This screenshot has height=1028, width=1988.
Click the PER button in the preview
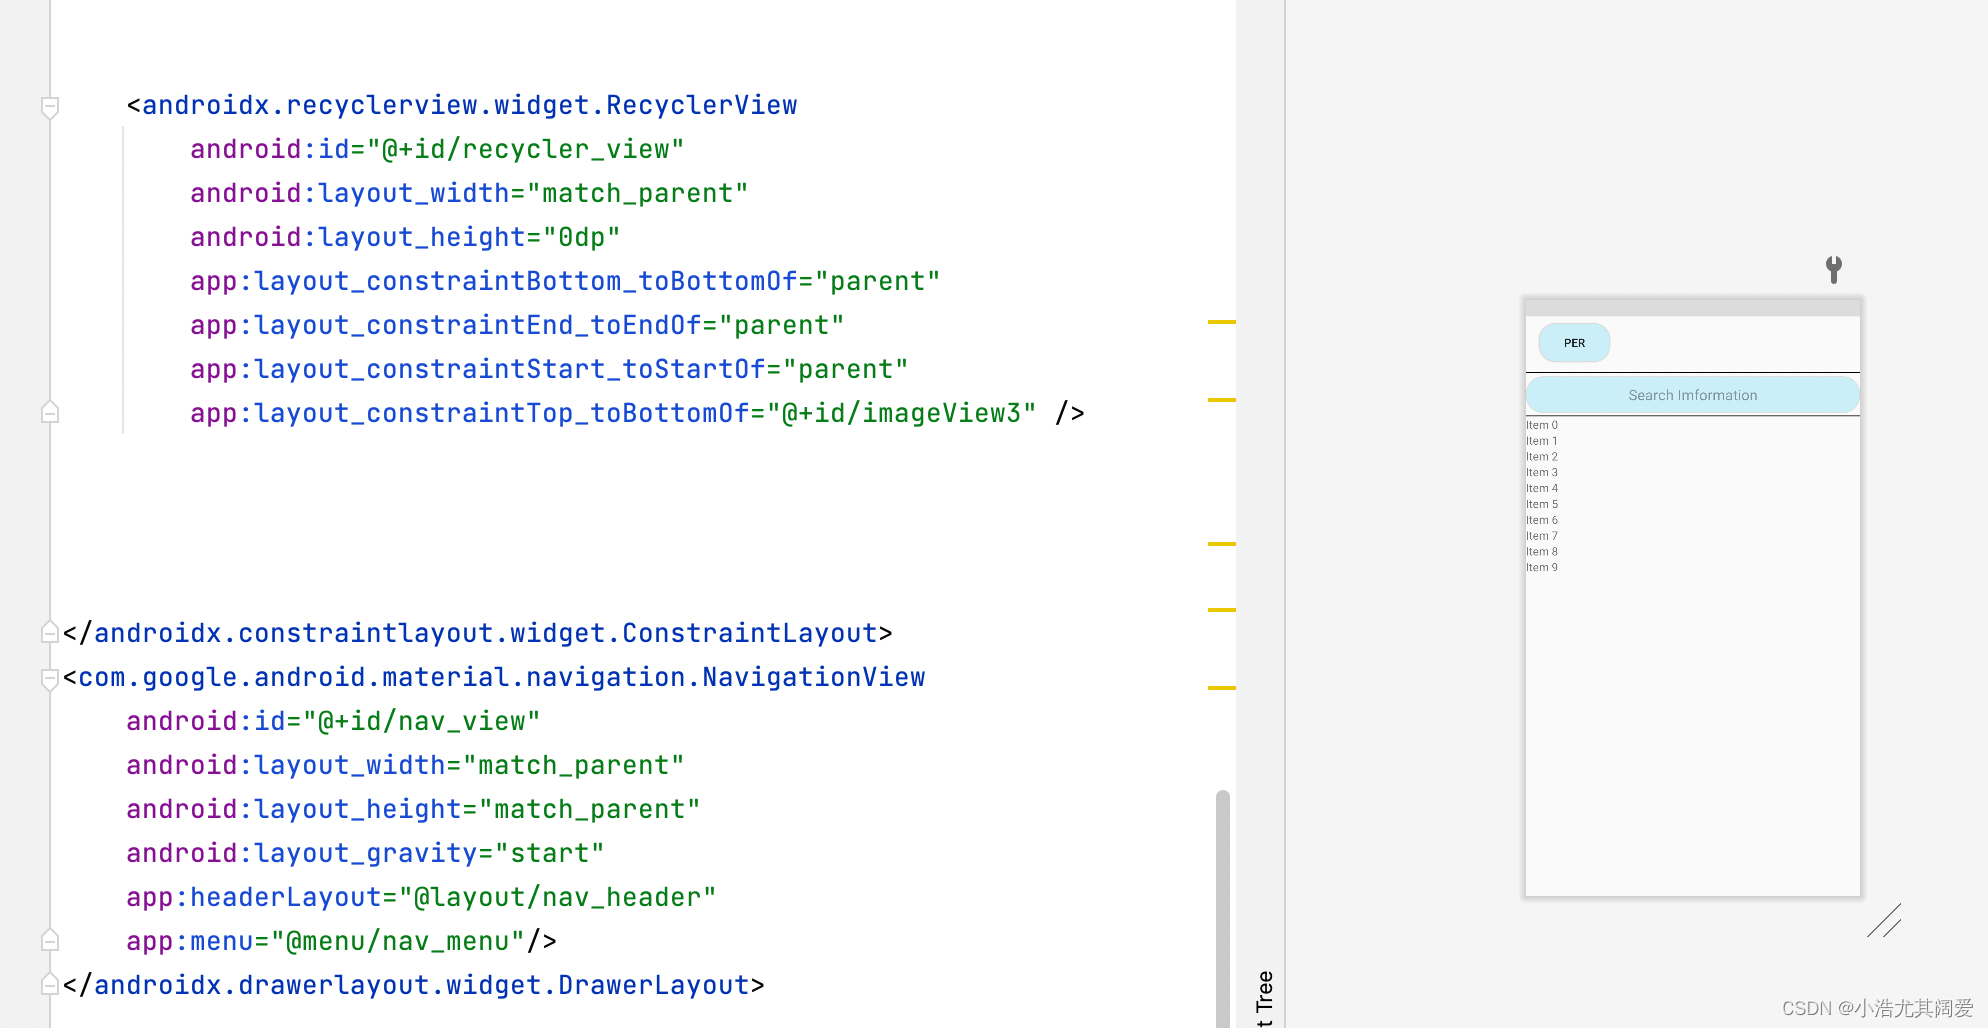[1574, 343]
